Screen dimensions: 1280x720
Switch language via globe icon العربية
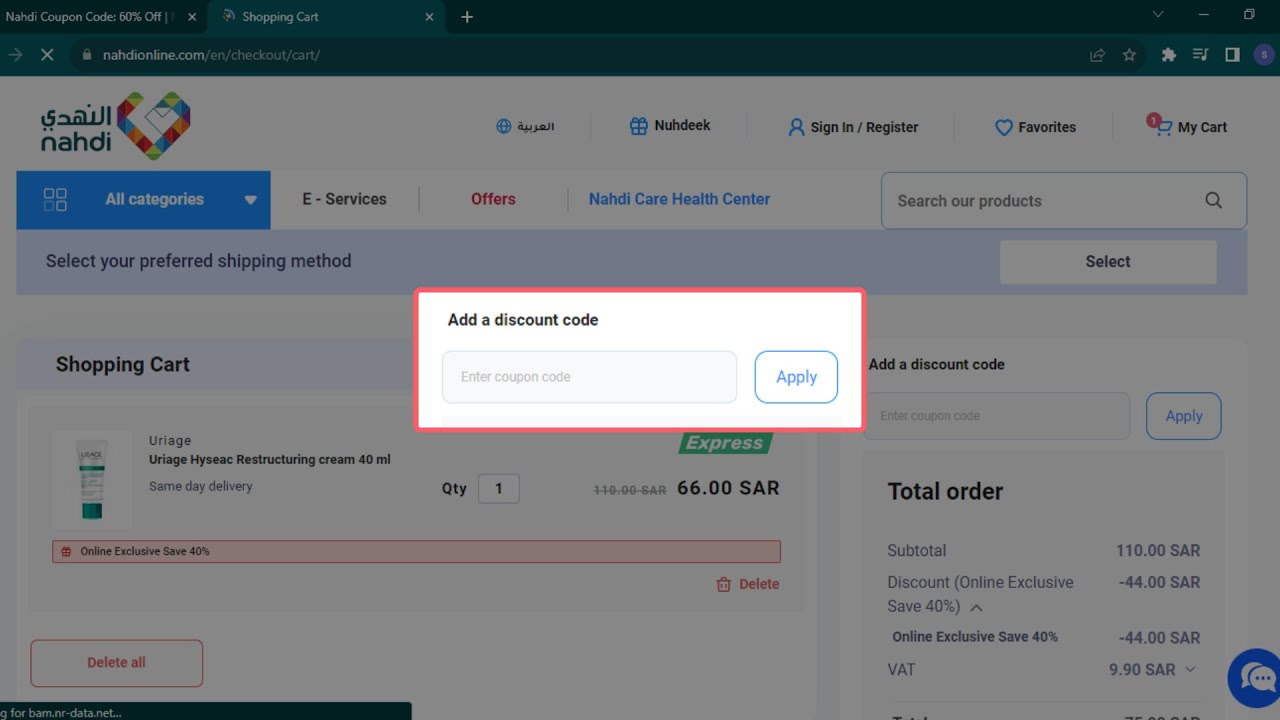click(525, 127)
